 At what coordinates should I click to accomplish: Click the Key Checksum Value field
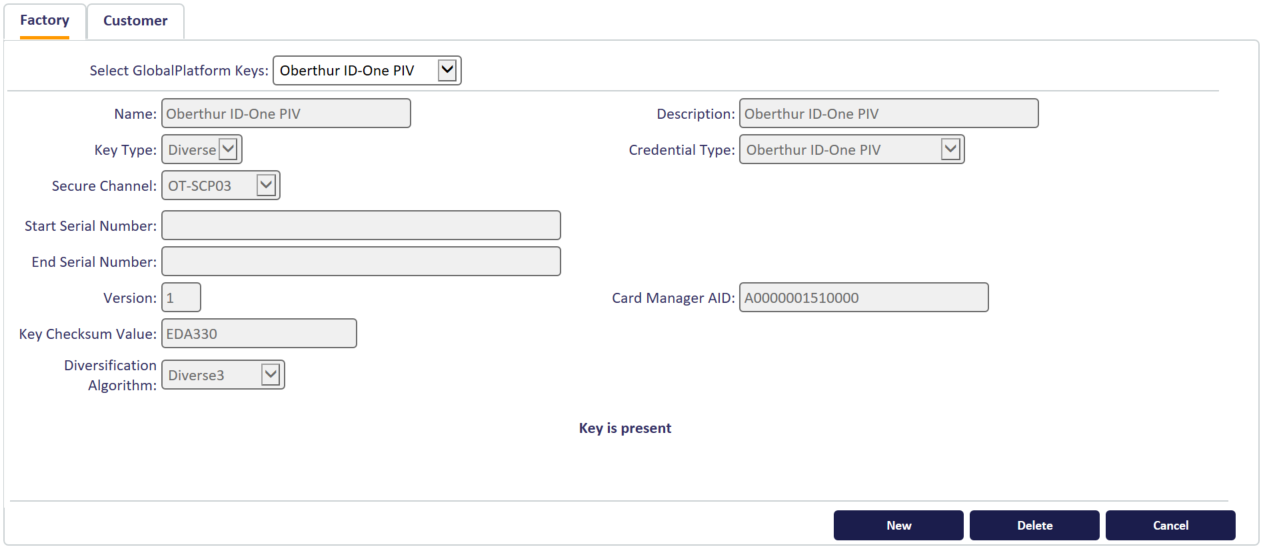259,333
